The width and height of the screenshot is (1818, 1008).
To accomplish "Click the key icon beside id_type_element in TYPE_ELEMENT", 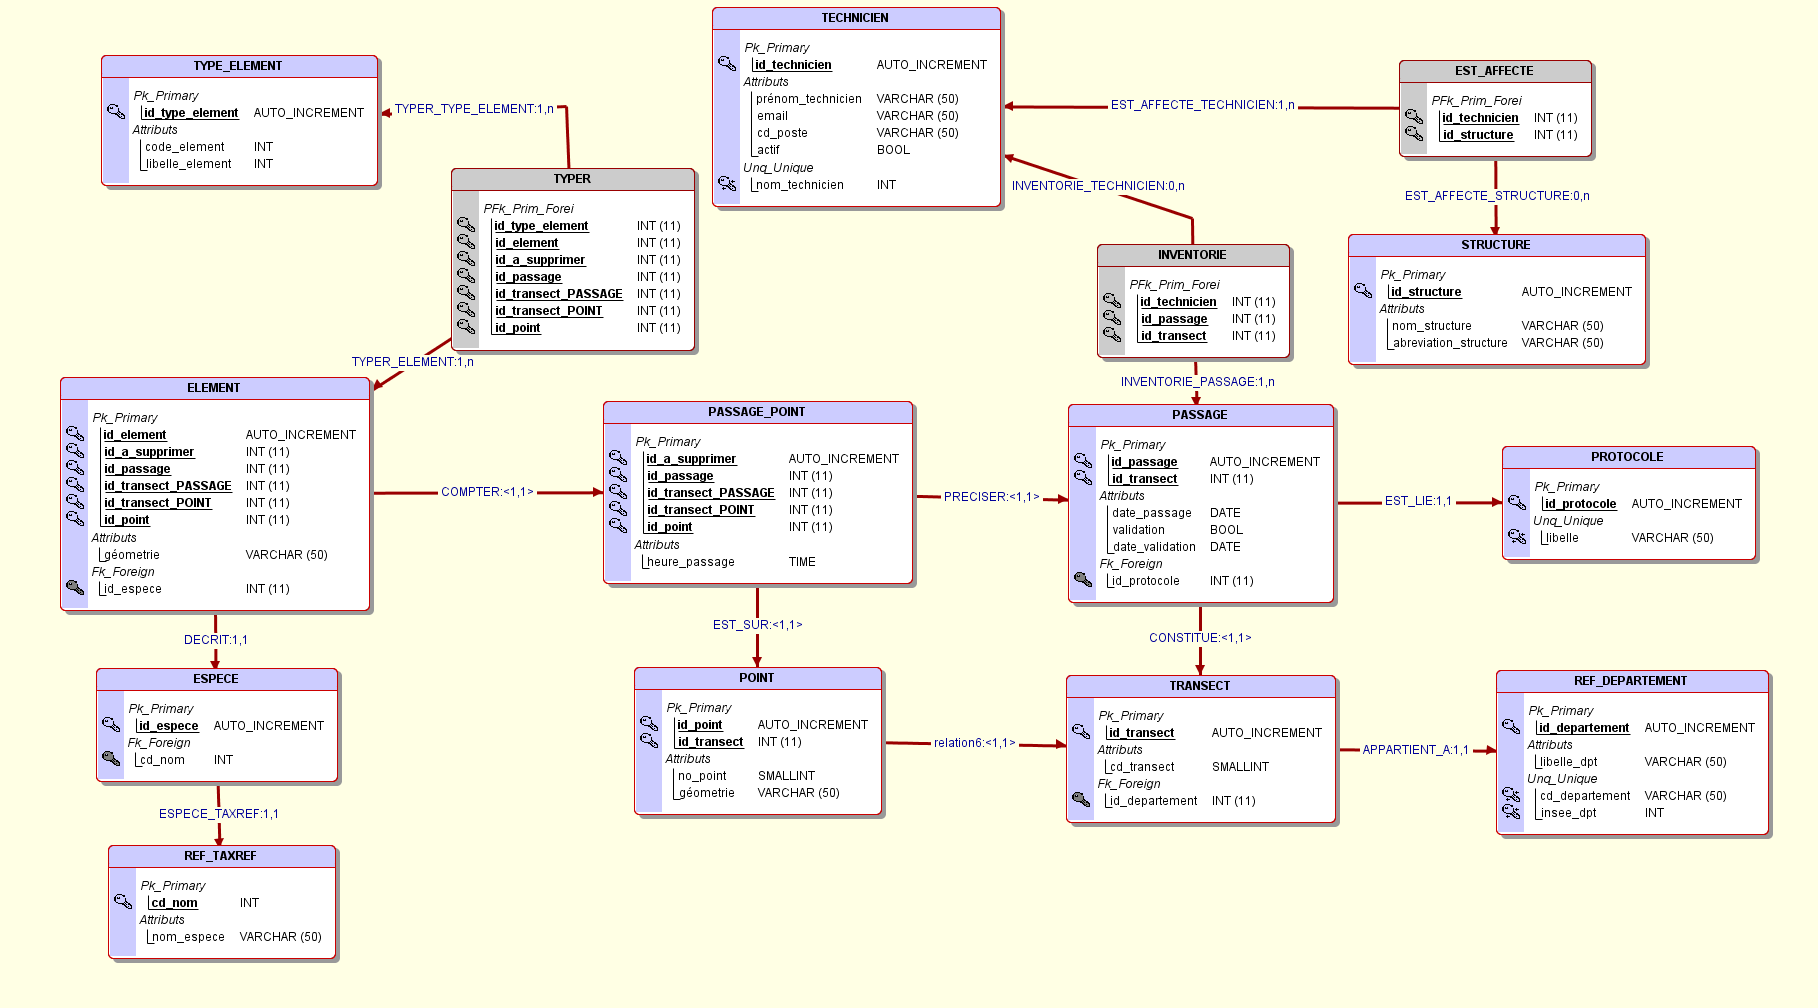I will coord(116,112).
